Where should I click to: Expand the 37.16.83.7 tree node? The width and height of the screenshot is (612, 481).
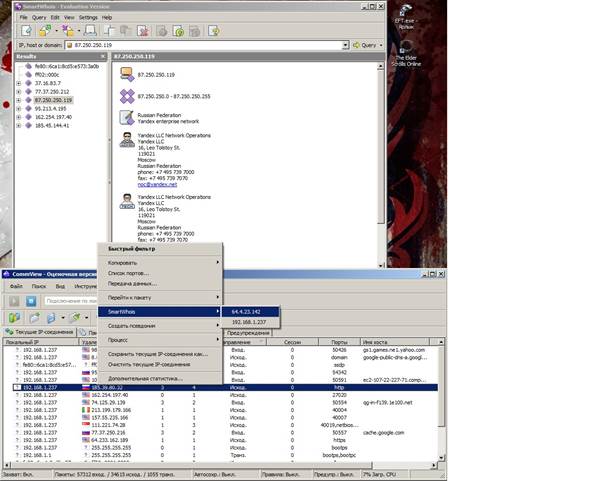[18, 83]
